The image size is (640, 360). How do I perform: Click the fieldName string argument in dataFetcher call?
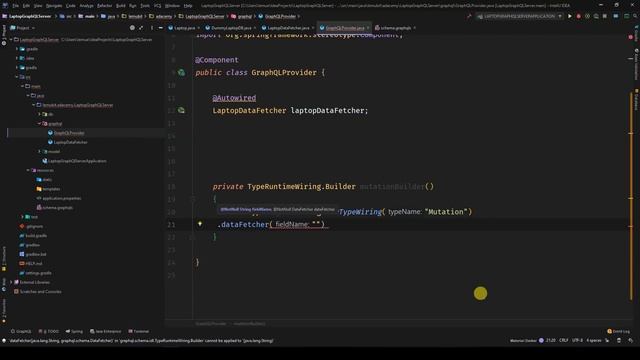click(316, 224)
